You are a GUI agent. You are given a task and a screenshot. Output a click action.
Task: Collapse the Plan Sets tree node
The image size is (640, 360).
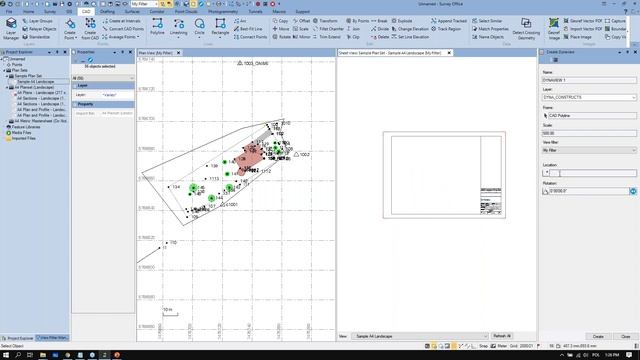coord(4,70)
